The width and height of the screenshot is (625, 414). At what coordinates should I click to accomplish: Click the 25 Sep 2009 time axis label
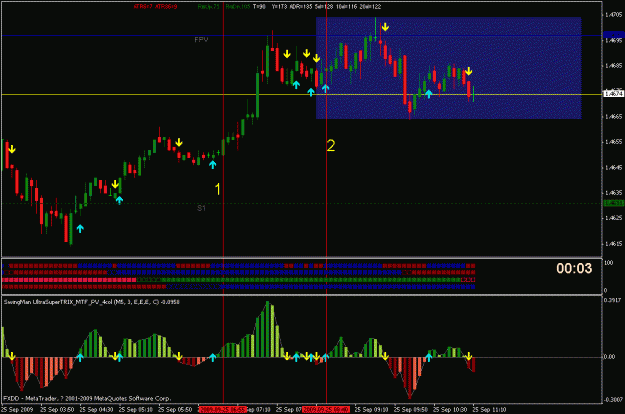(17, 409)
